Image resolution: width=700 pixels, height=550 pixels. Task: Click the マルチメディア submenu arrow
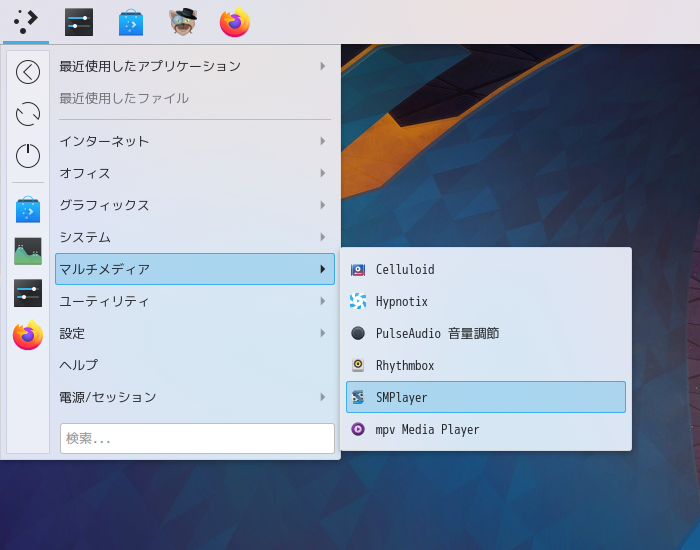point(322,269)
